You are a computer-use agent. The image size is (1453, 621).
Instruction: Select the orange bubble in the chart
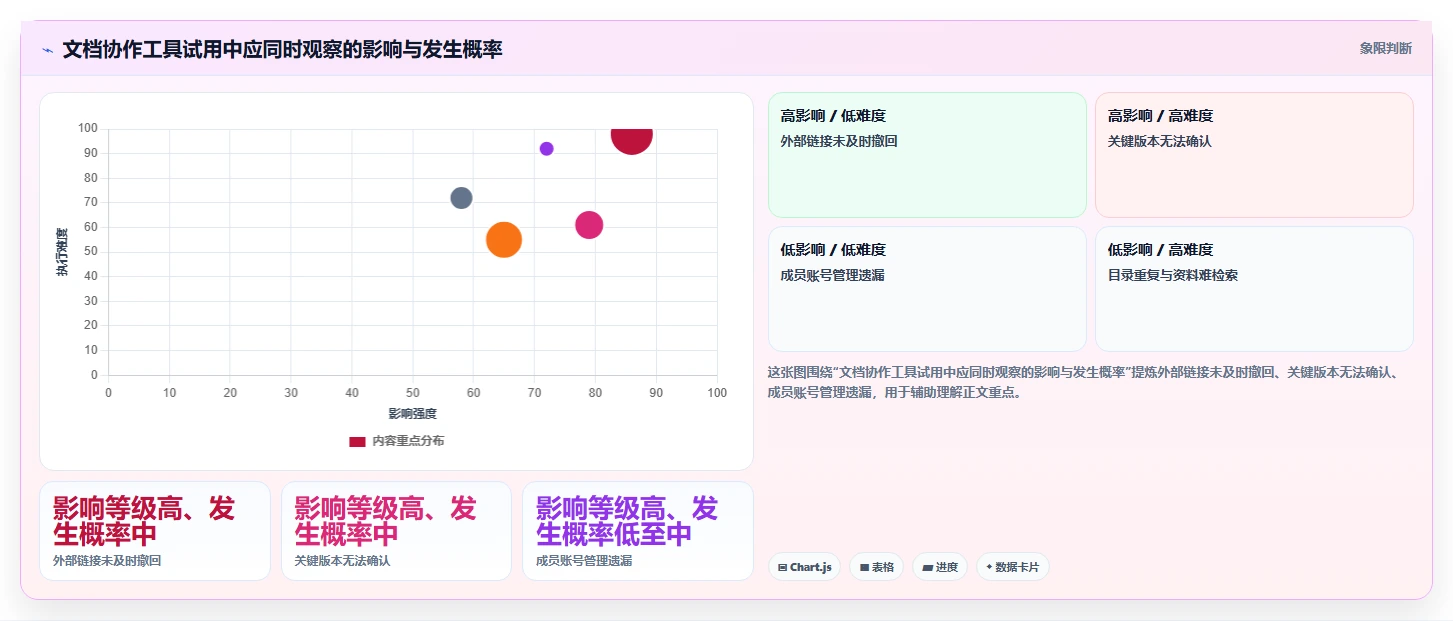504,239
